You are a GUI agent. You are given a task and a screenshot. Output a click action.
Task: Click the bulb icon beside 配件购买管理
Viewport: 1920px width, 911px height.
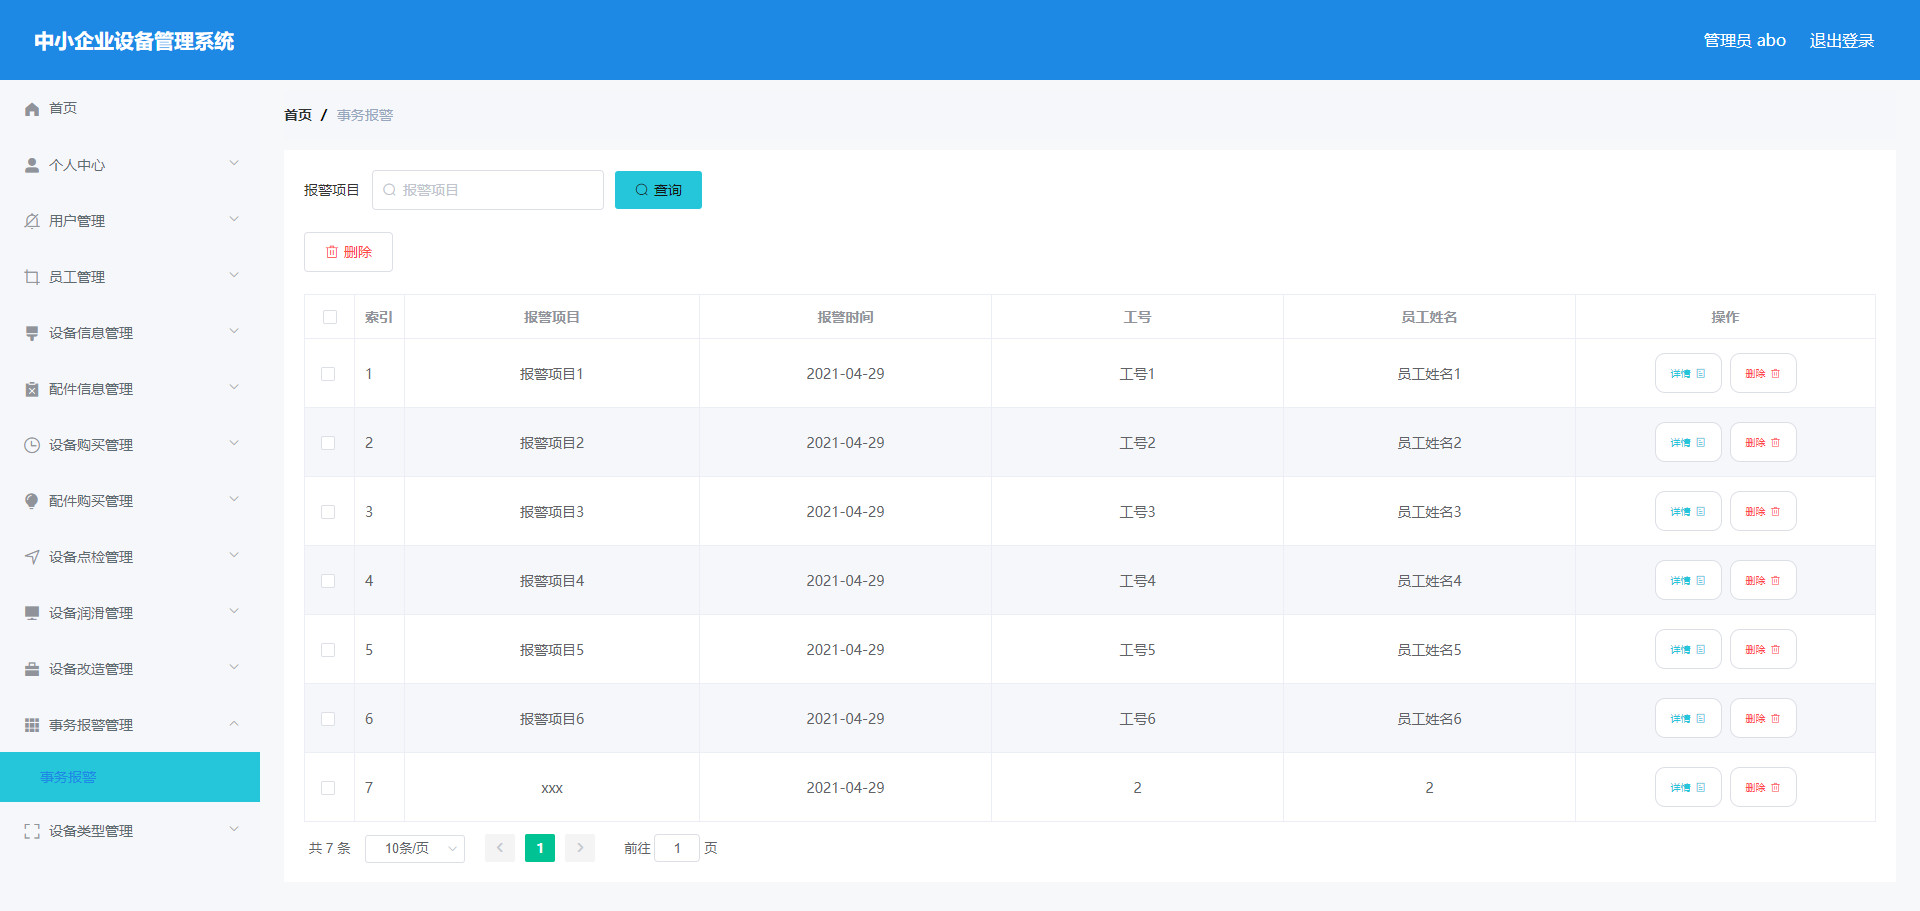(32, 501)
